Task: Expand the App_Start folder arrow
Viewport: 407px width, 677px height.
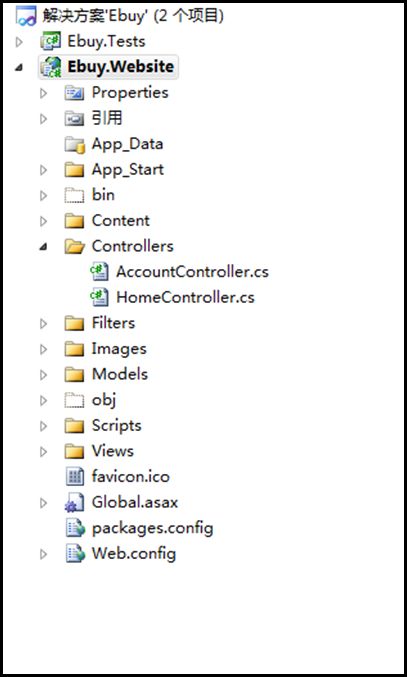Action: [x=43, y=170]
